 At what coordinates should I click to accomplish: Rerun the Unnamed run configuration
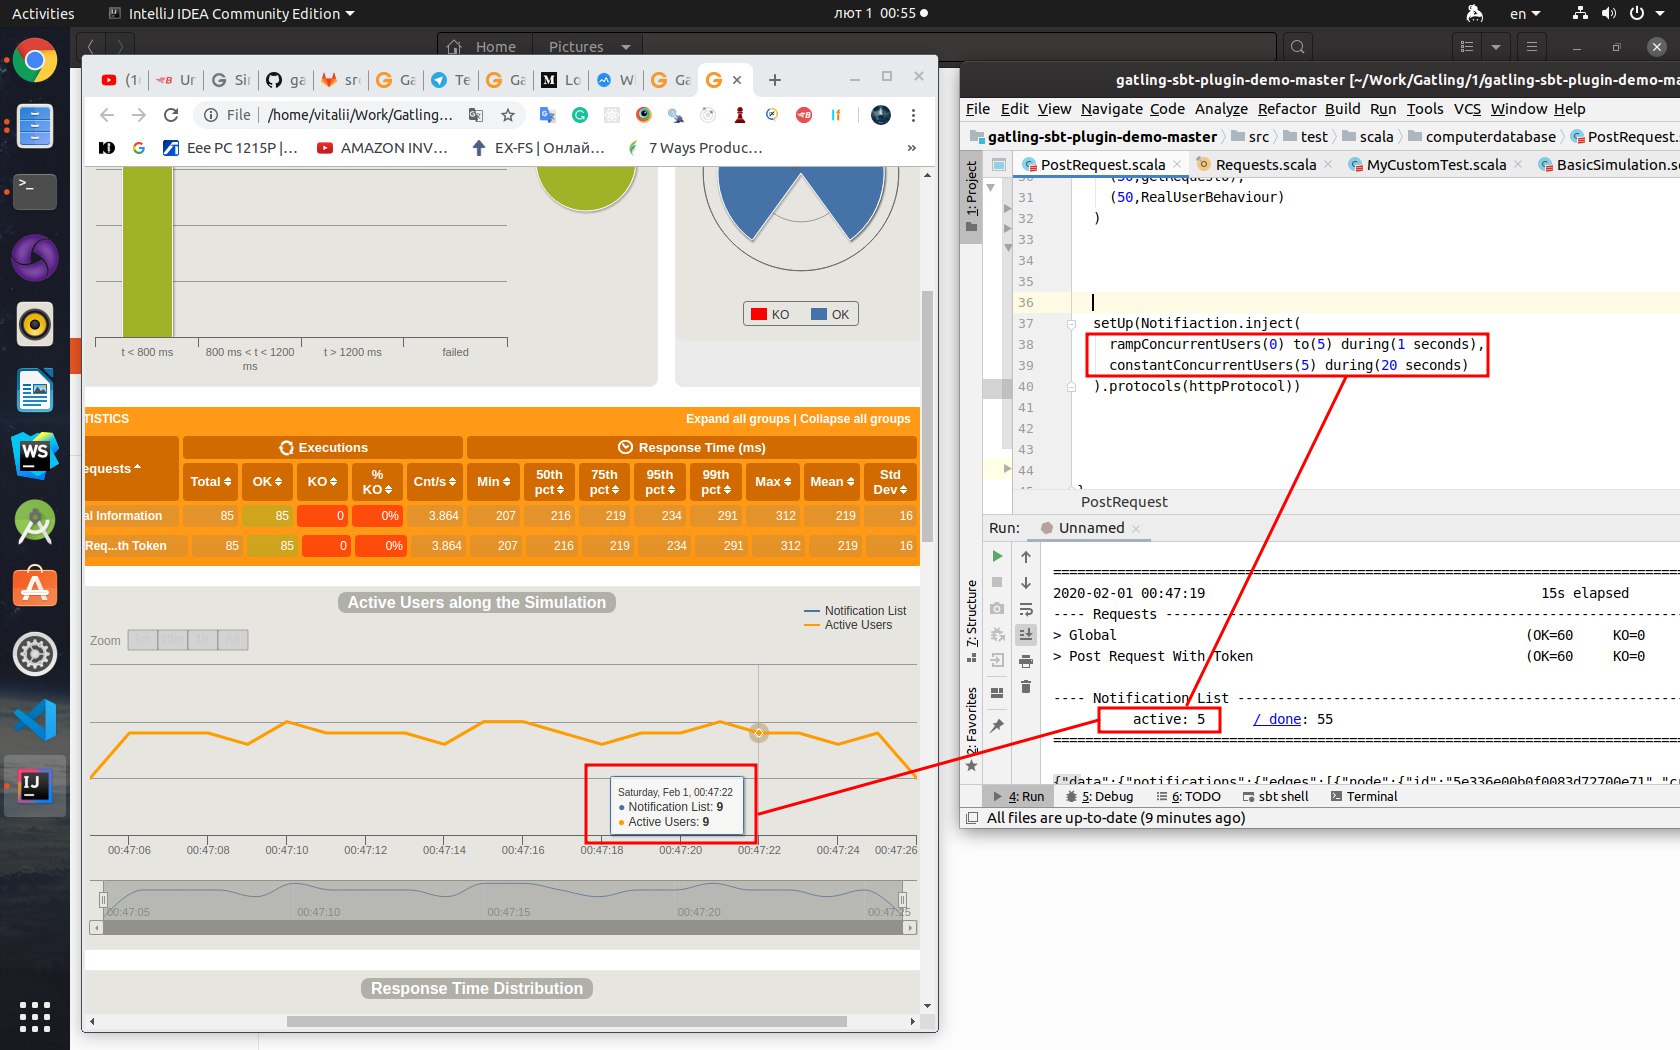click(997, 557)
